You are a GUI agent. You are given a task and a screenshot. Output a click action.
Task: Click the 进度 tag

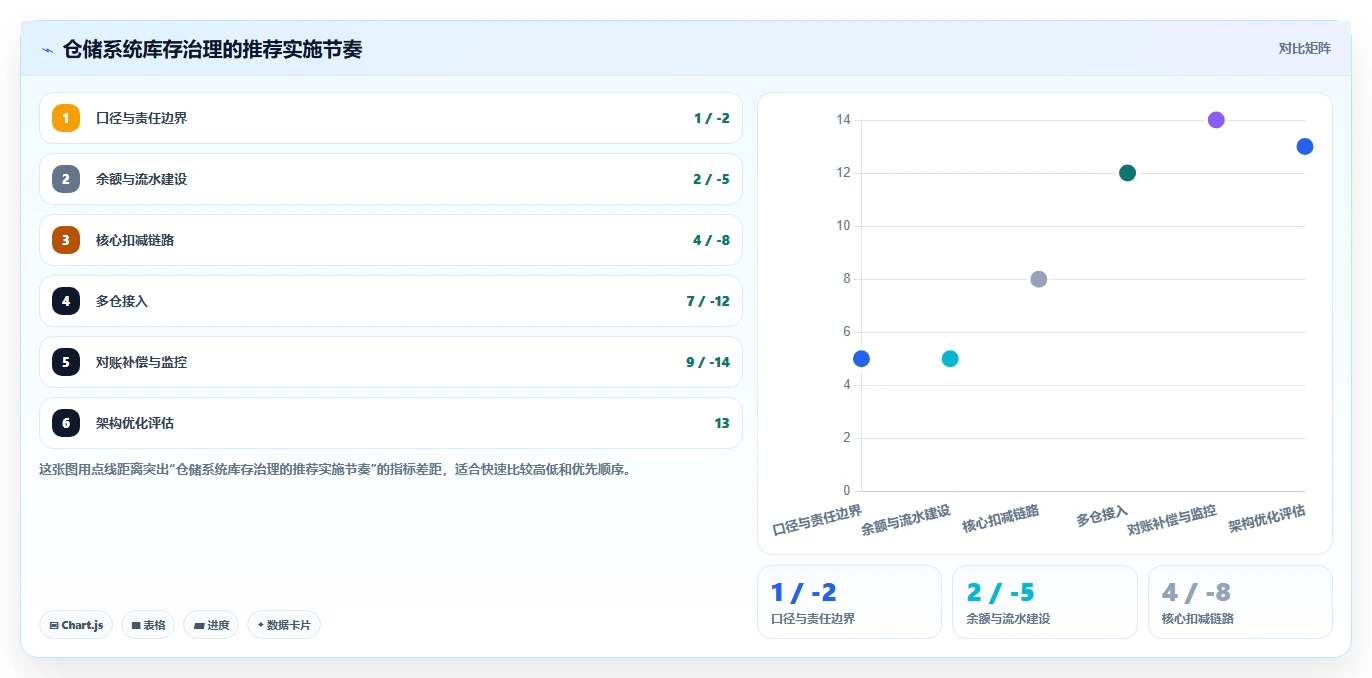(211, 625)
